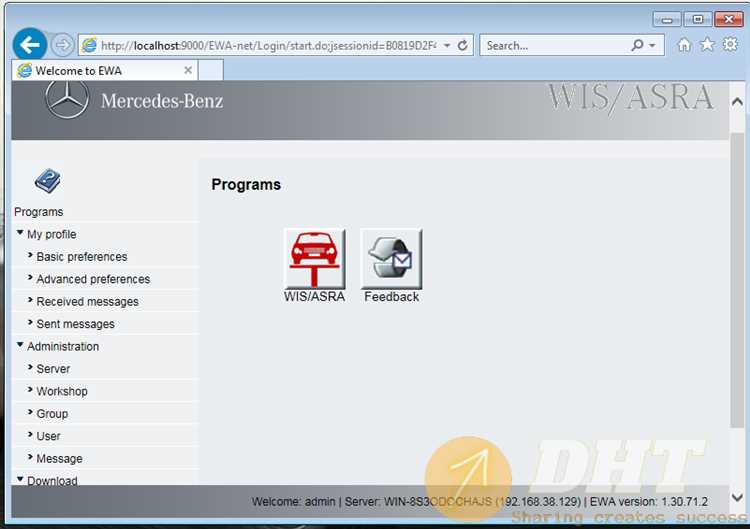Click the browser forward arrow
This screenshot has height=529, width=750.
[x=62, y=45]
